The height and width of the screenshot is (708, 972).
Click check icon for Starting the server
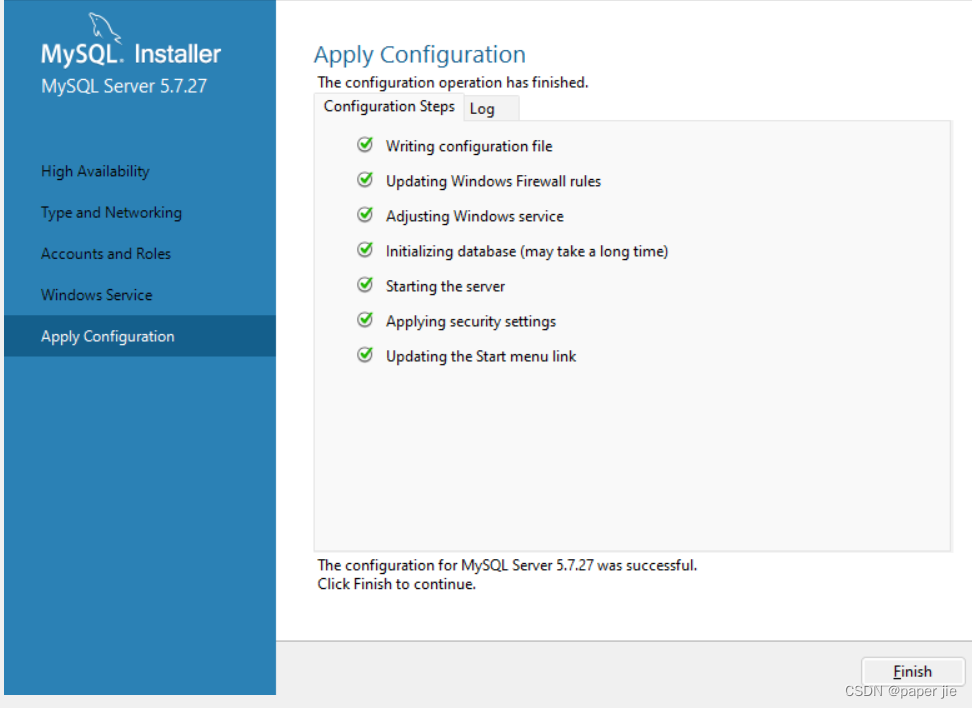point(365,285)
